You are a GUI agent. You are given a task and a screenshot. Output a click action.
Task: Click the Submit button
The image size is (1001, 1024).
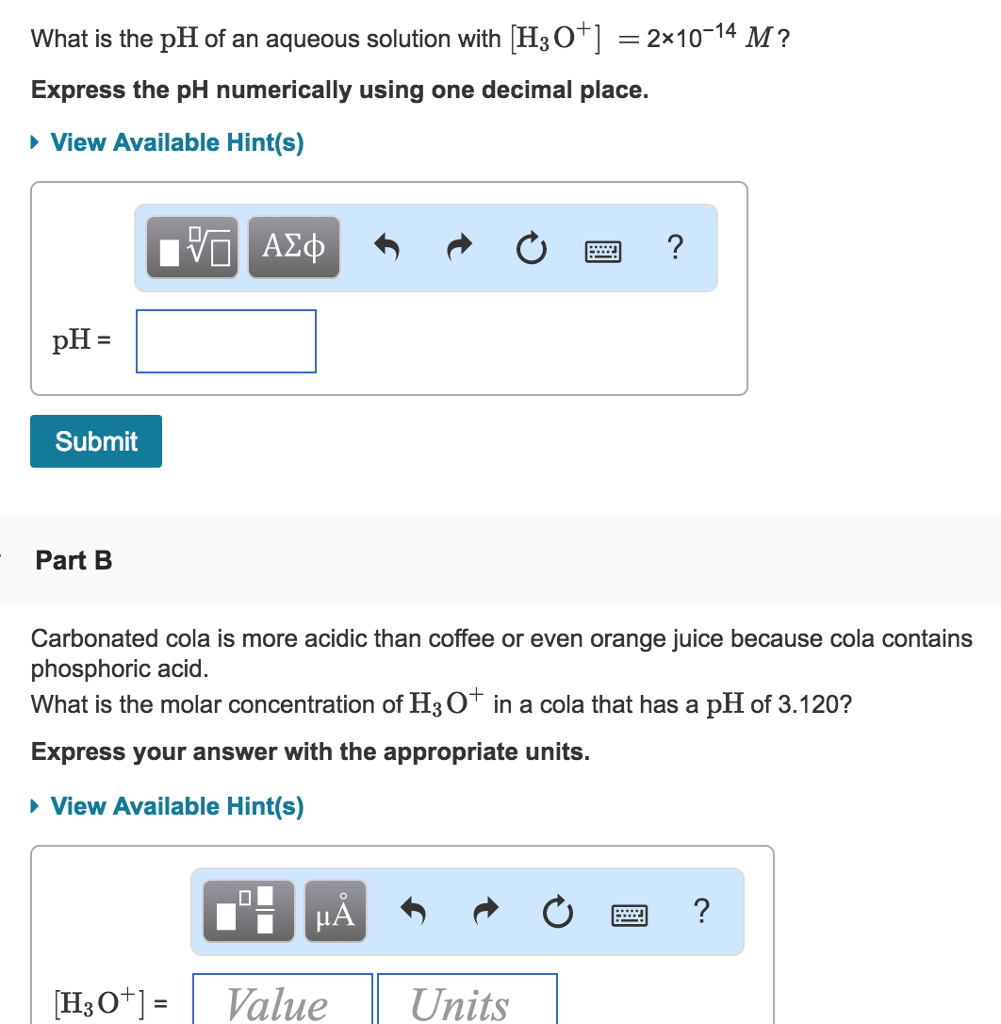(x=95, y=441)
